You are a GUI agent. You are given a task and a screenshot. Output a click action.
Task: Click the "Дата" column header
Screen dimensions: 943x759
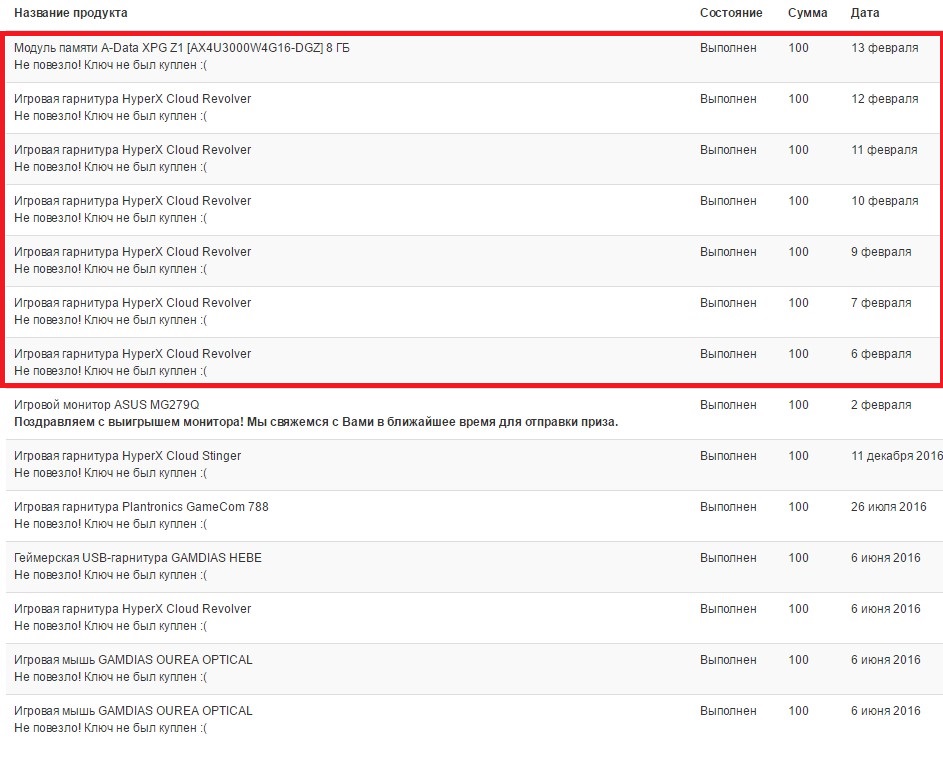(x=865, y=13)
